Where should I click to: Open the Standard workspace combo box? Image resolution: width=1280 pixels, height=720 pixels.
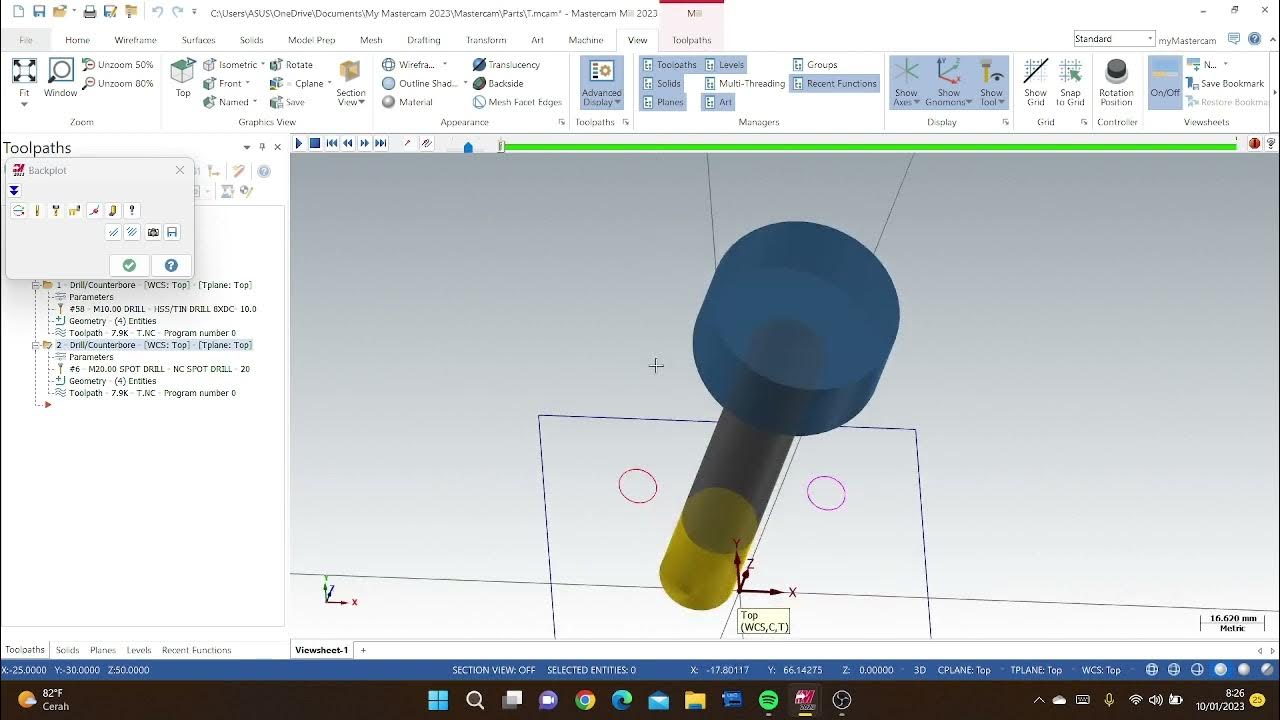tap(1114, 39)
